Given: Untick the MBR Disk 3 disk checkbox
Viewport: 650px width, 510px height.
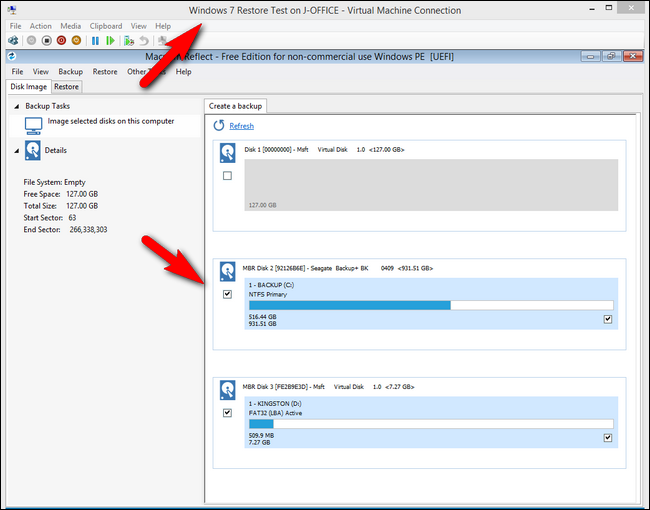Looking at the screenshot, I should point(227,413).
